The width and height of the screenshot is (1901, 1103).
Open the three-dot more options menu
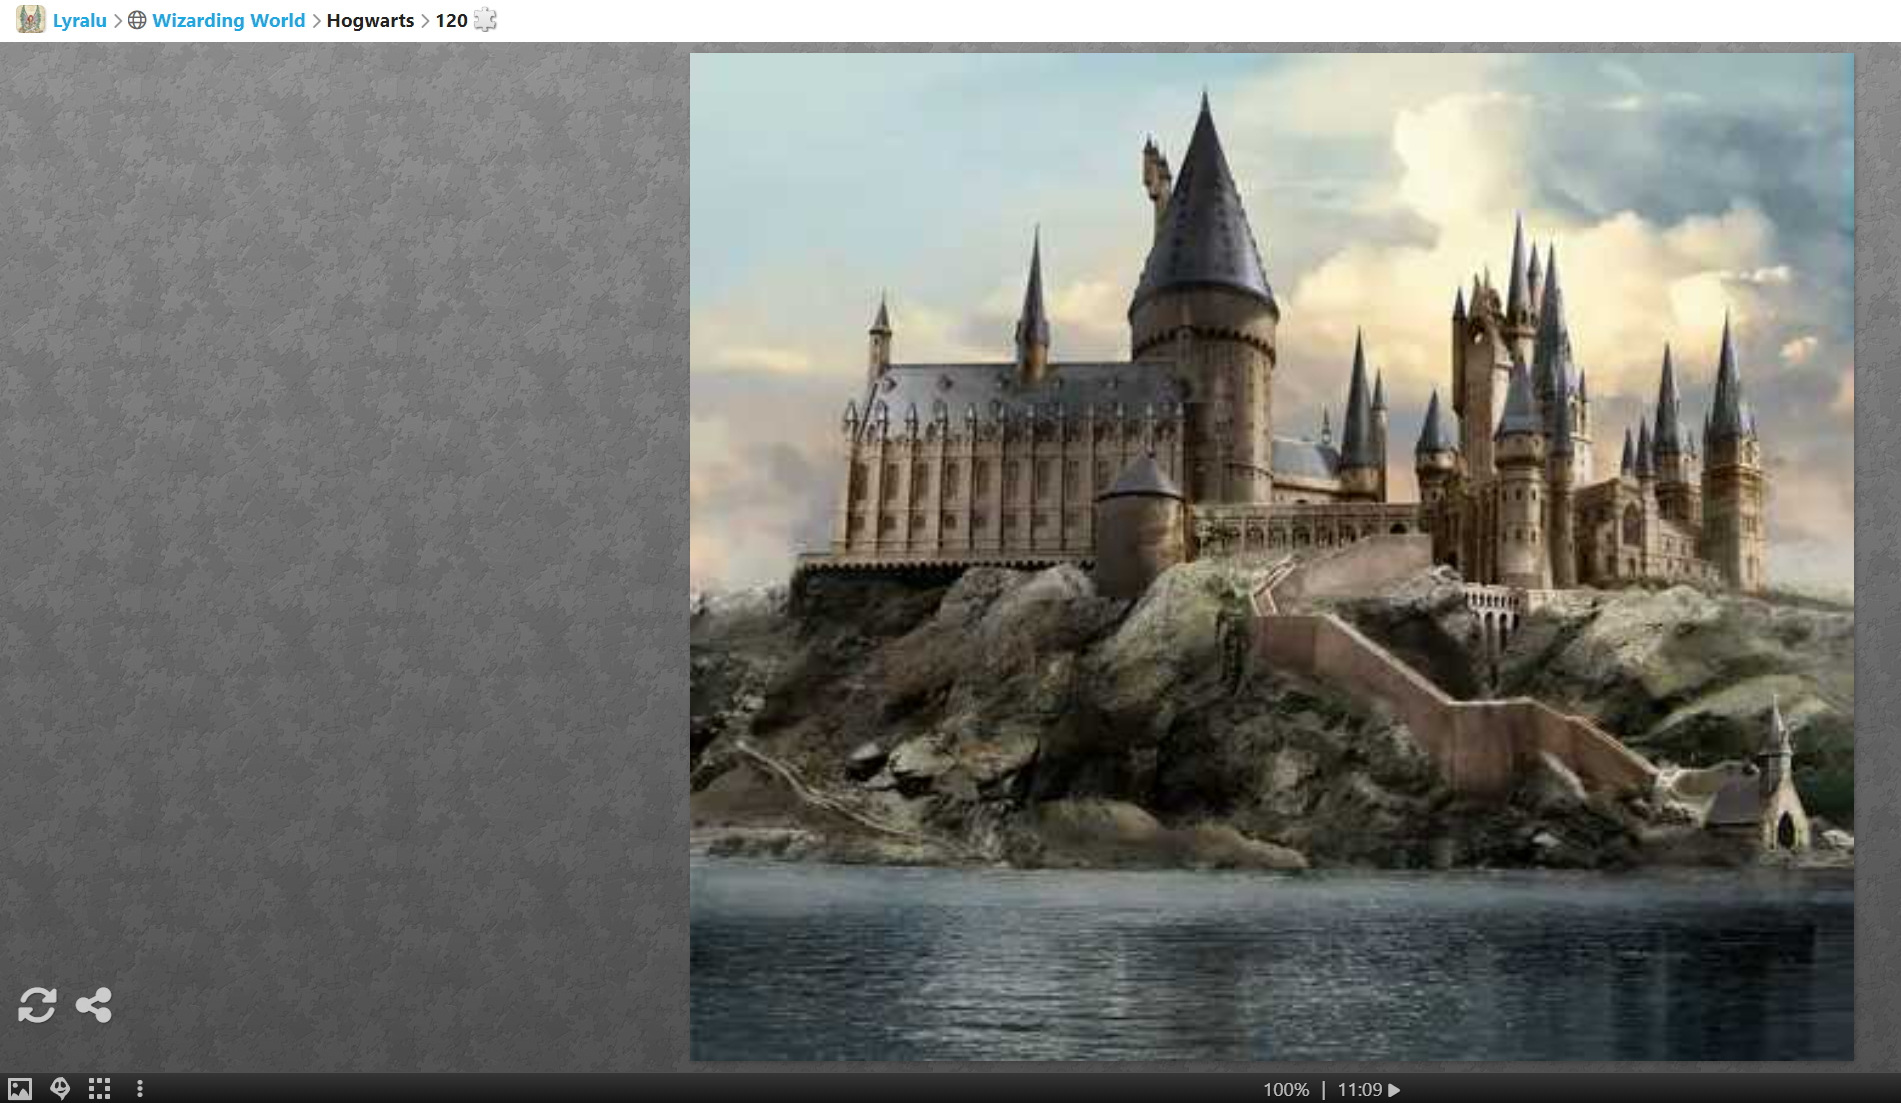pyautogui.click(x=140, y=1089)
